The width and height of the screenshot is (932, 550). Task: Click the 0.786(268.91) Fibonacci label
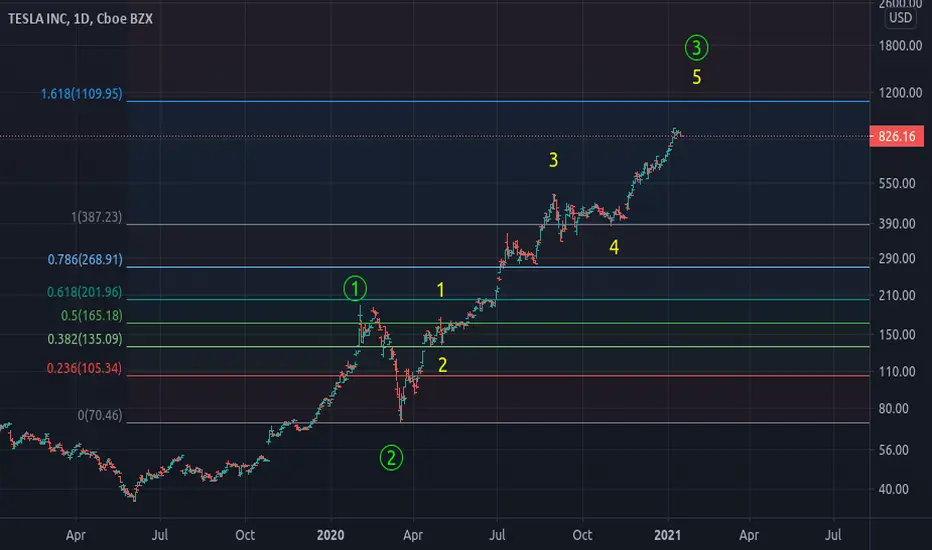(x=85, y=259)
